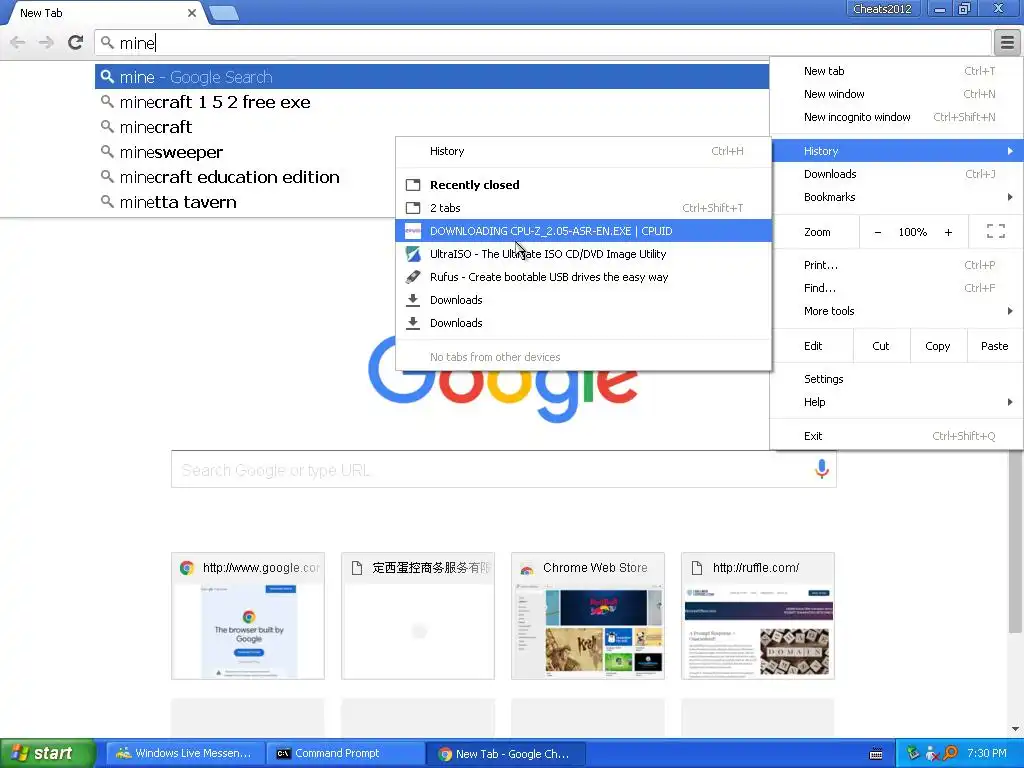Expand the History submenu arrow
This screenshot has width=1024, height=768.
1010,151
